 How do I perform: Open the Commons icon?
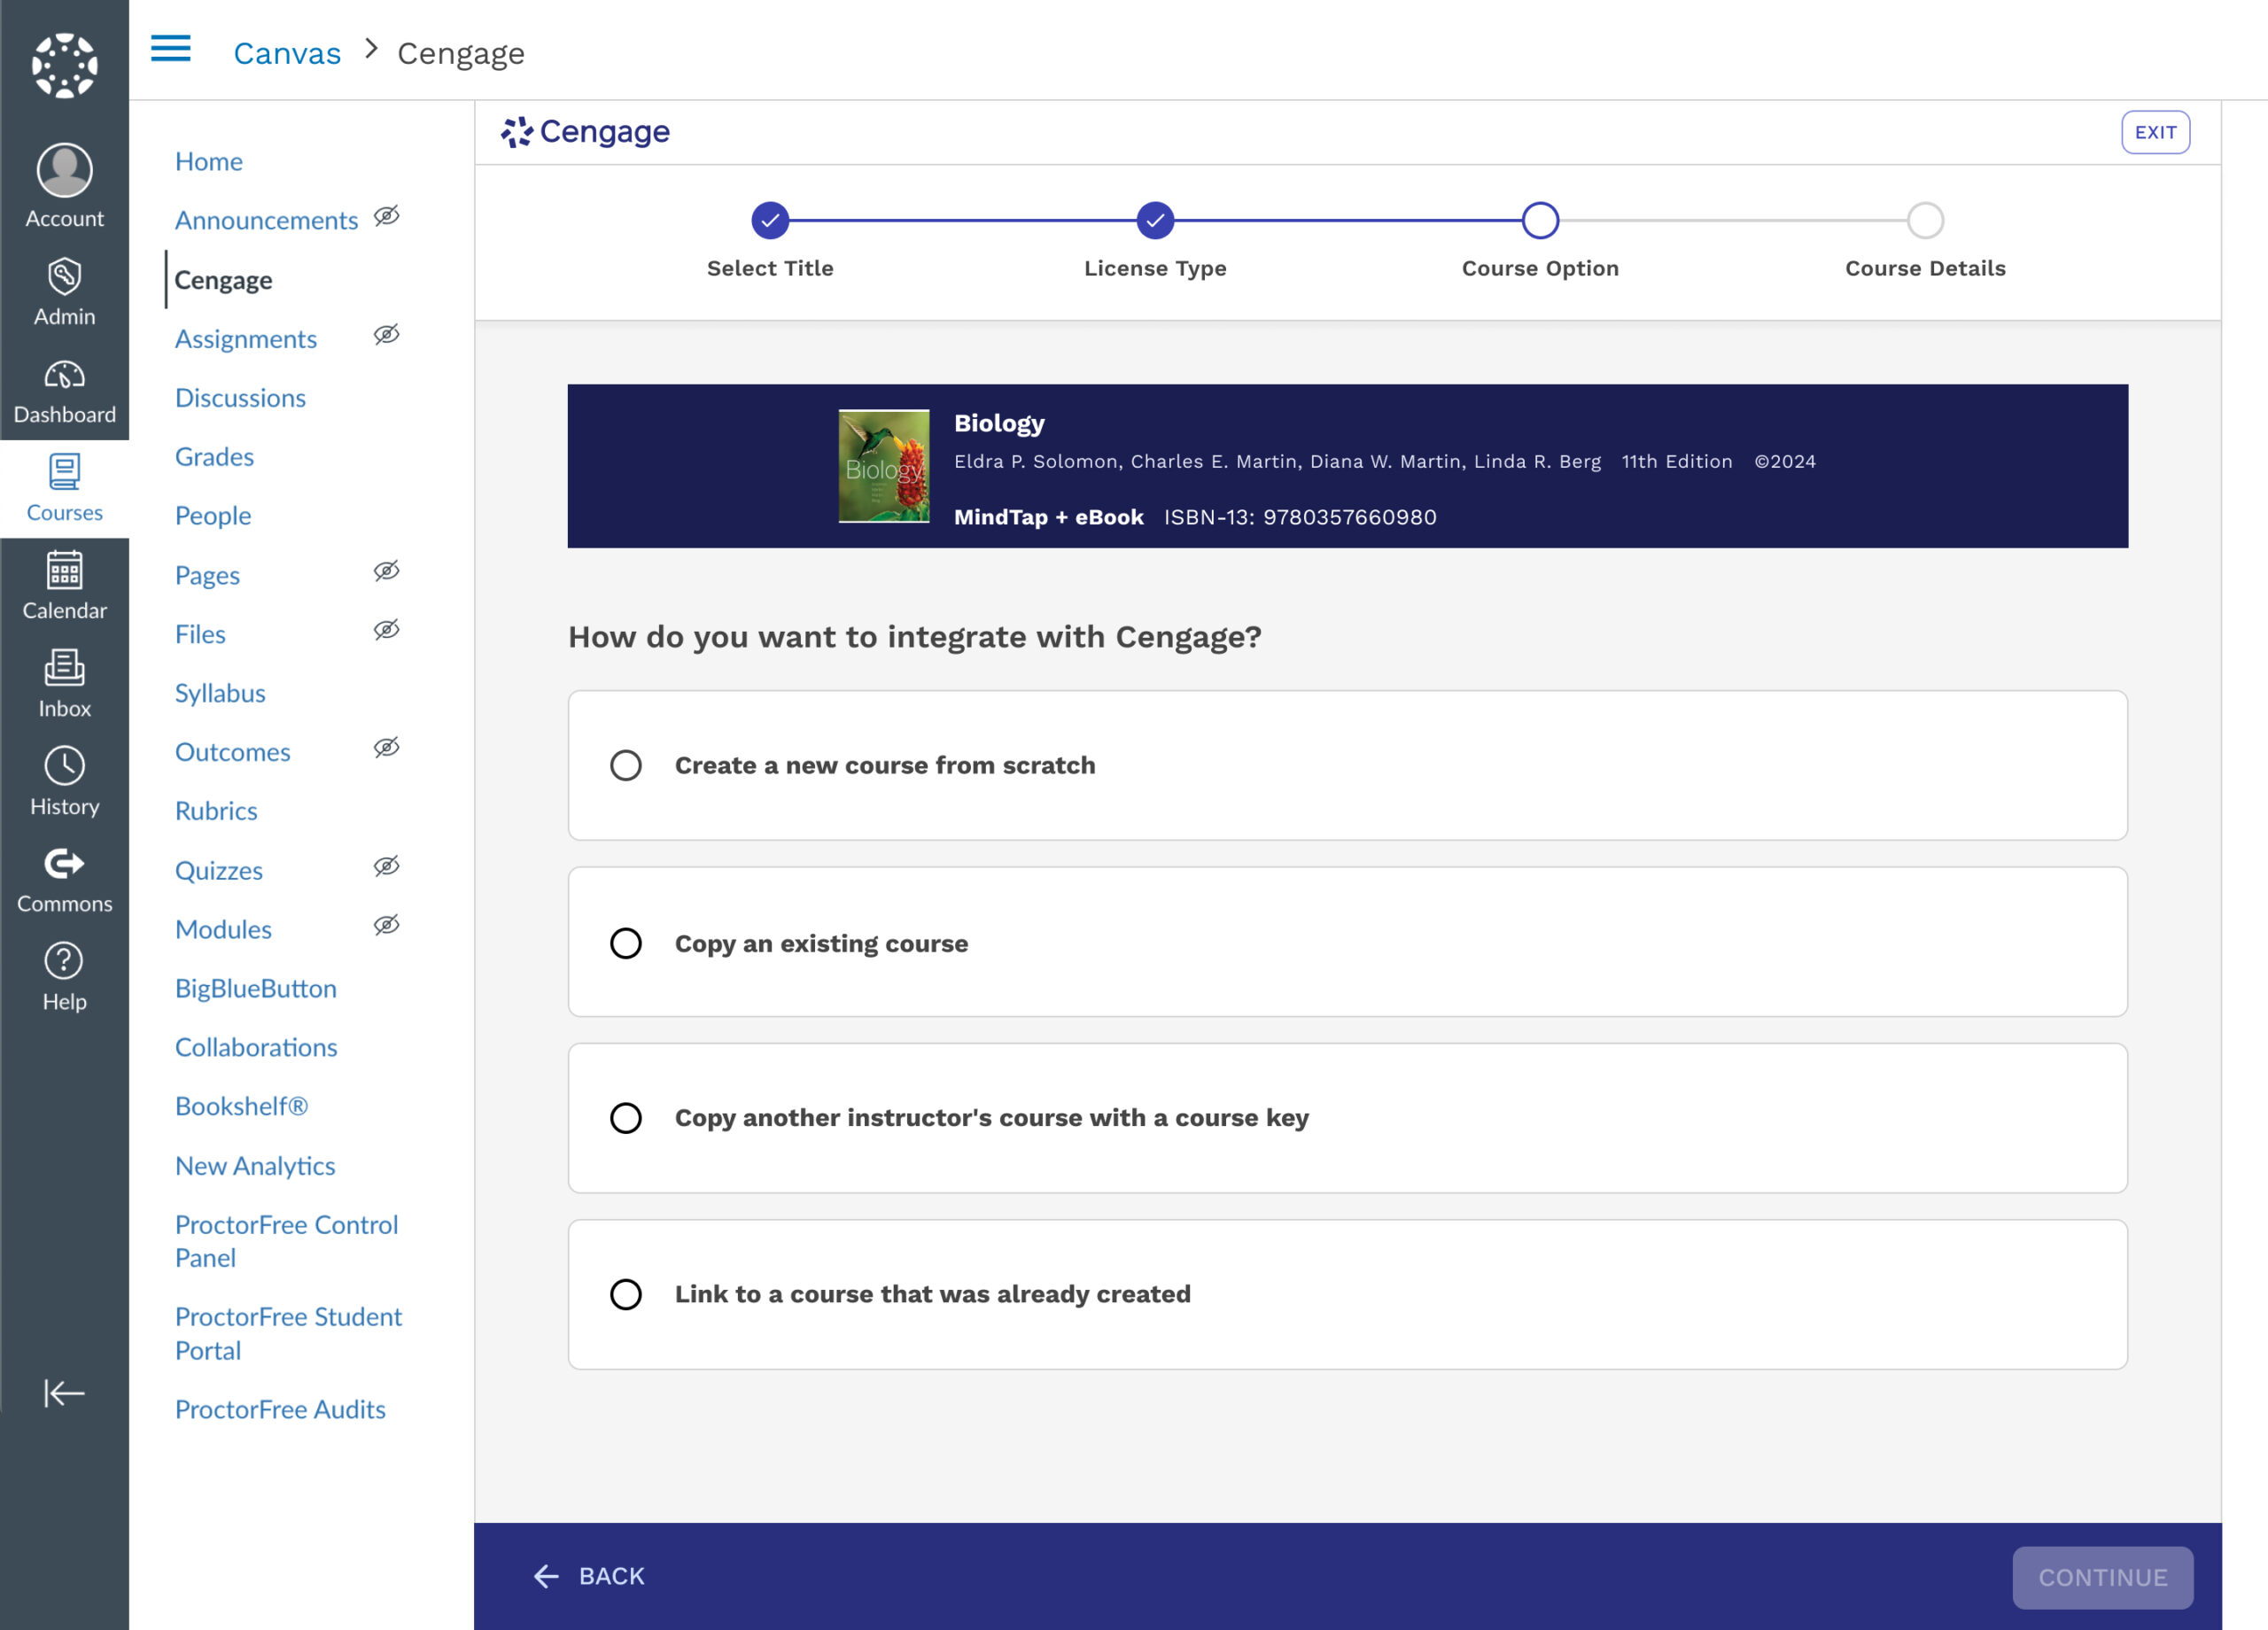pyautogui.click(x=64, y=863)
